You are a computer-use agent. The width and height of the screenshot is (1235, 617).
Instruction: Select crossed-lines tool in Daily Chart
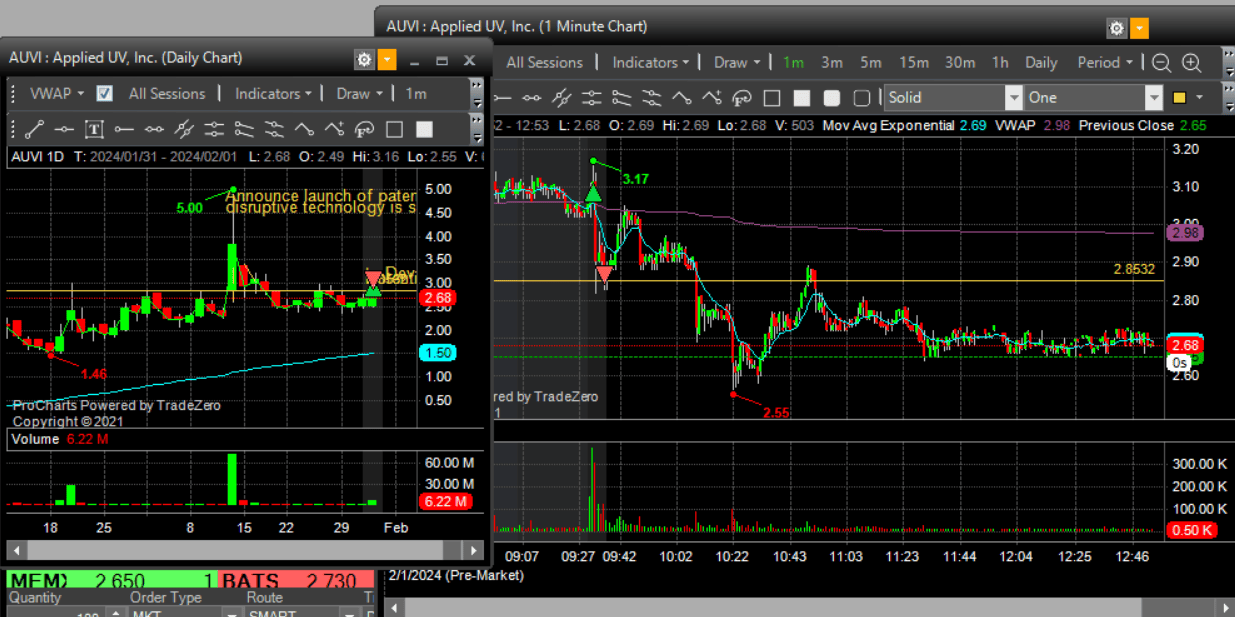point(184,129)
